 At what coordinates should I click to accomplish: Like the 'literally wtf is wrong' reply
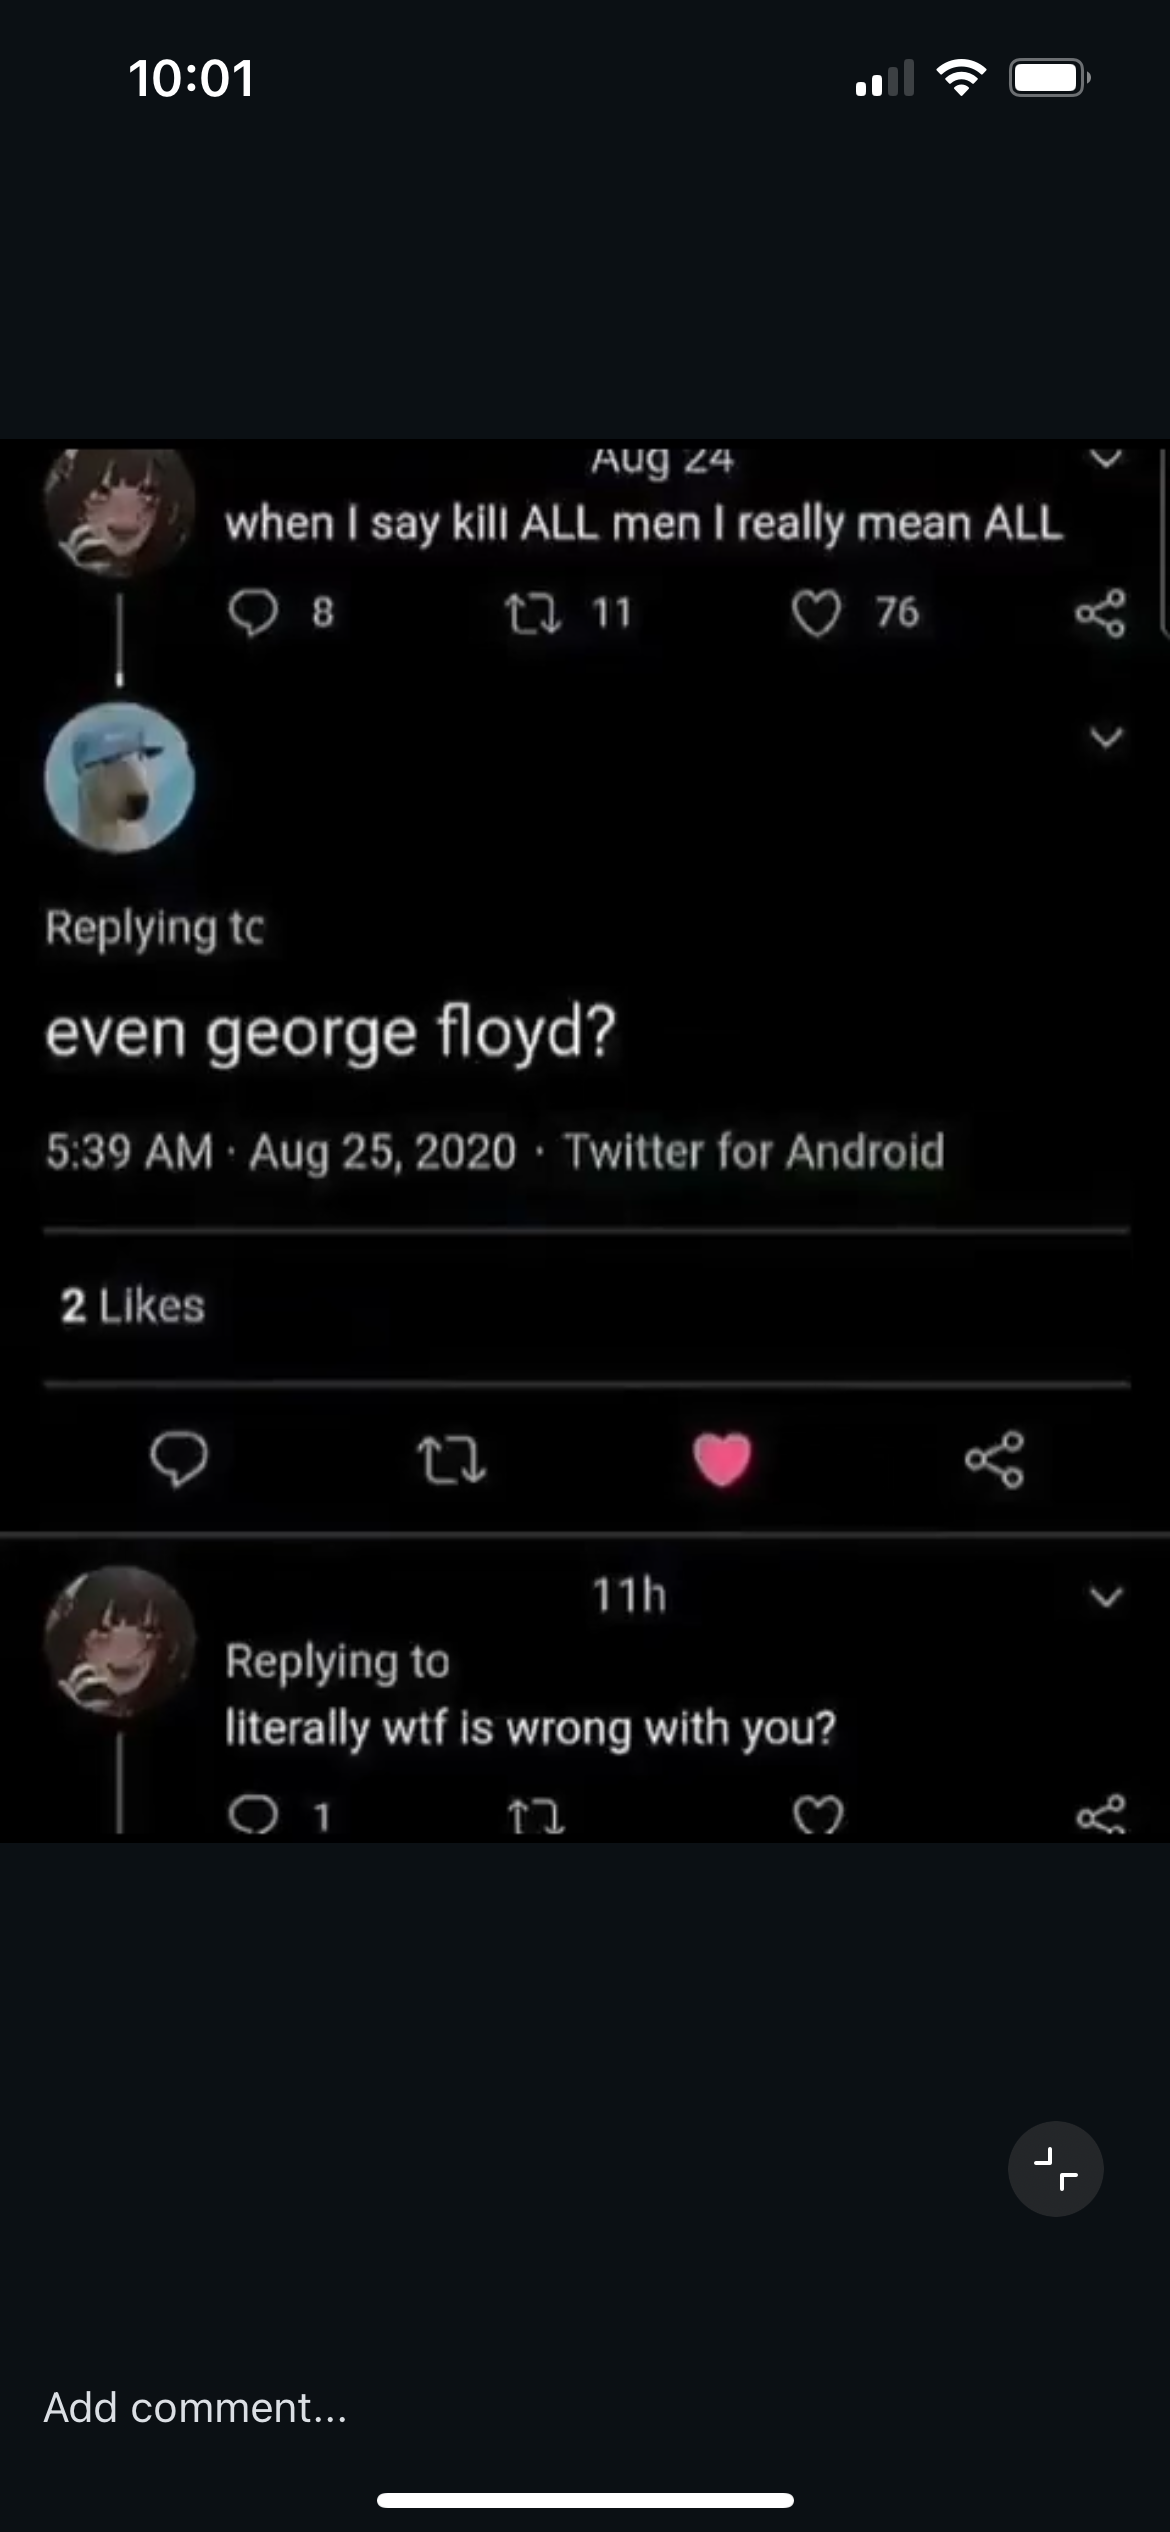(x=818, y=1815)
